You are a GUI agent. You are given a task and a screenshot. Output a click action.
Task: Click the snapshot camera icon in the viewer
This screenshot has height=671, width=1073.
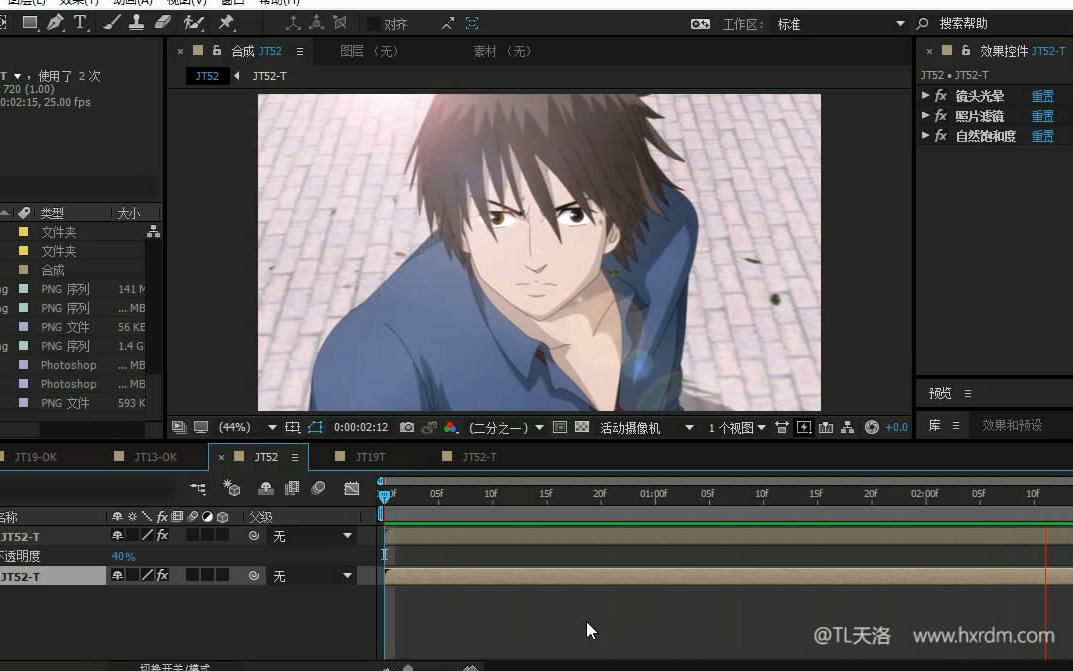pos(407,427)
